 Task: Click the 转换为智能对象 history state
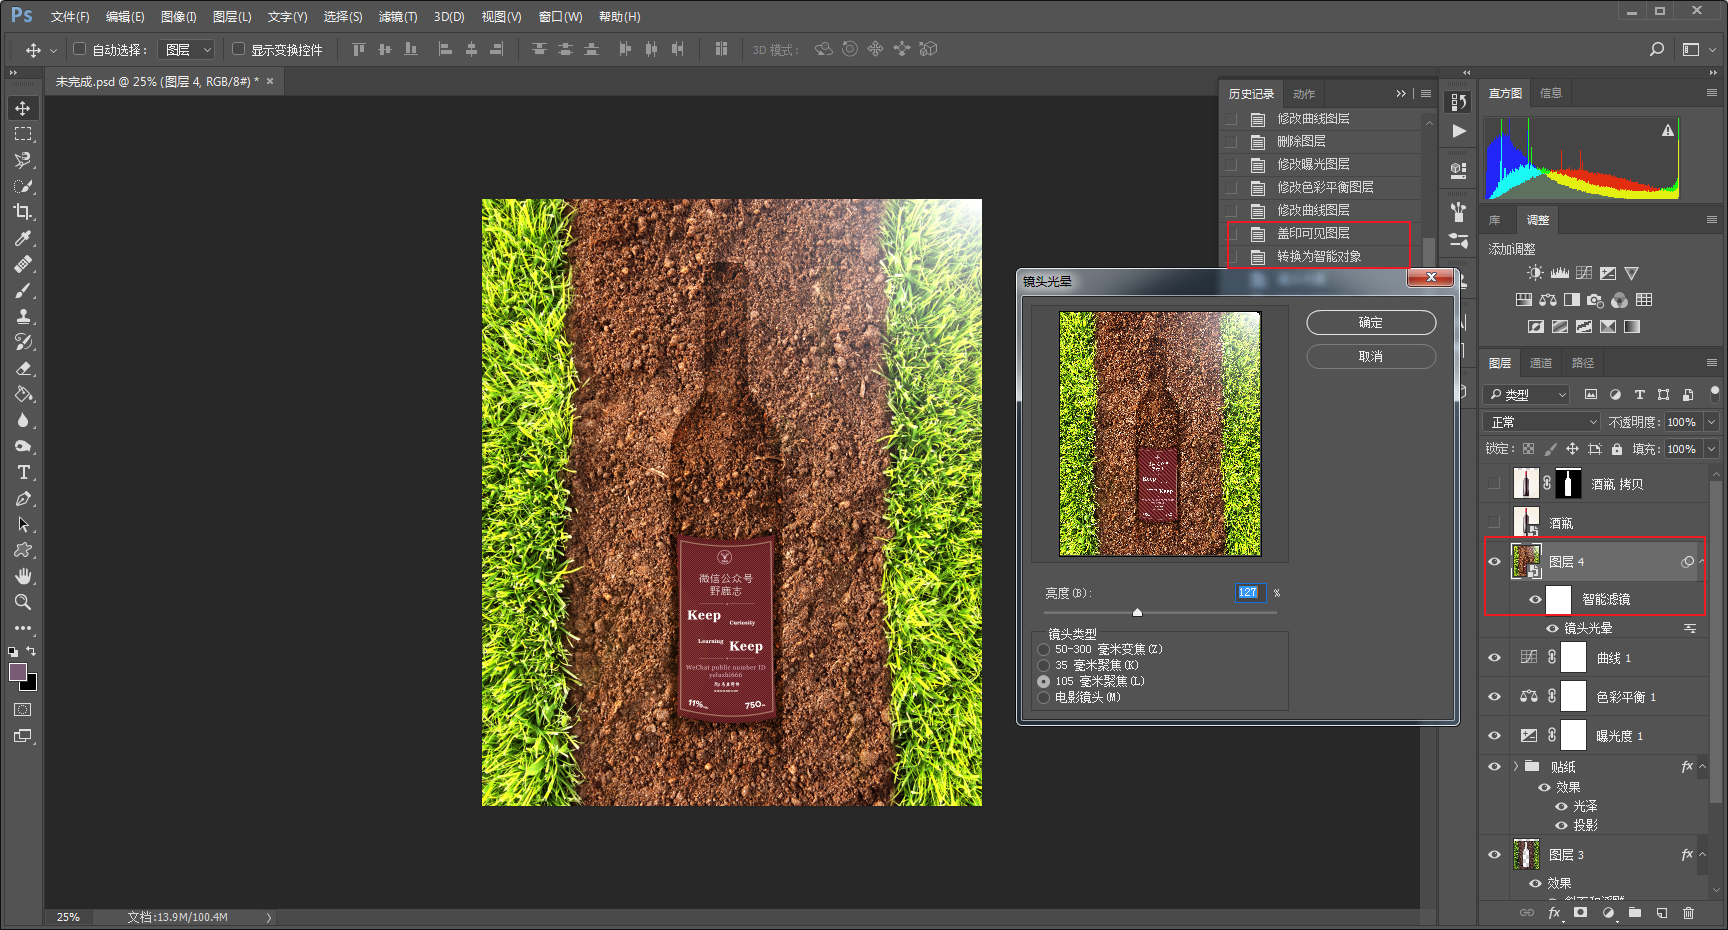[1320, 257]
